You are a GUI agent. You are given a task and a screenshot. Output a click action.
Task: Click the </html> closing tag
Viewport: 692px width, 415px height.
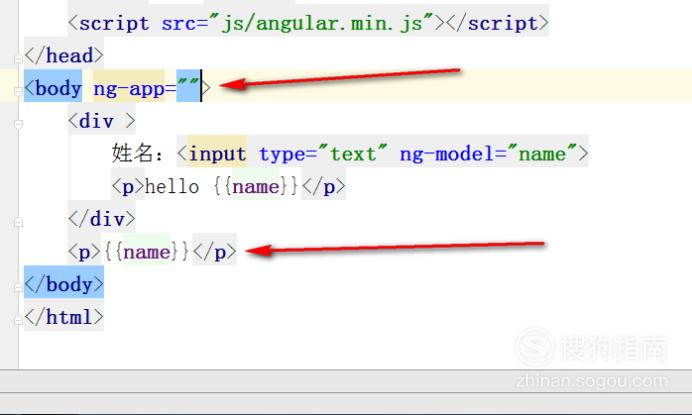[64, 317]
